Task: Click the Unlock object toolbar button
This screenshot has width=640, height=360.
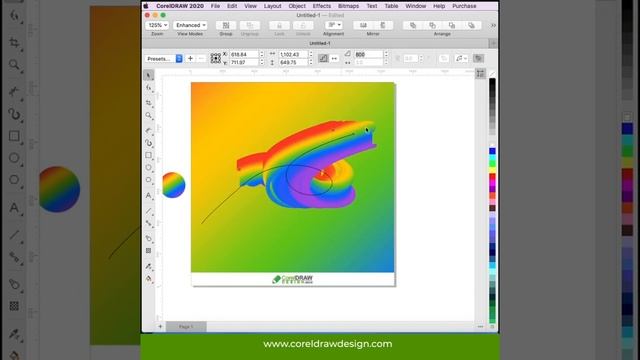Action: click(303, 25)
